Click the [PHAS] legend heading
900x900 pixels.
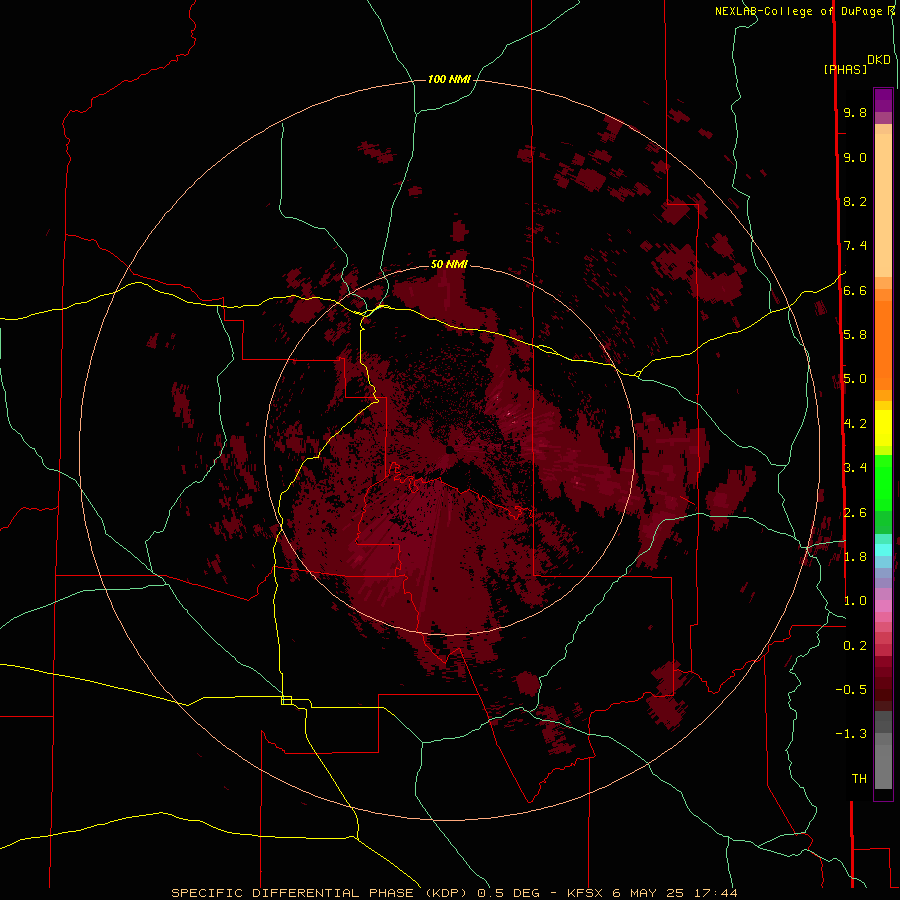(x=845, y=69)
